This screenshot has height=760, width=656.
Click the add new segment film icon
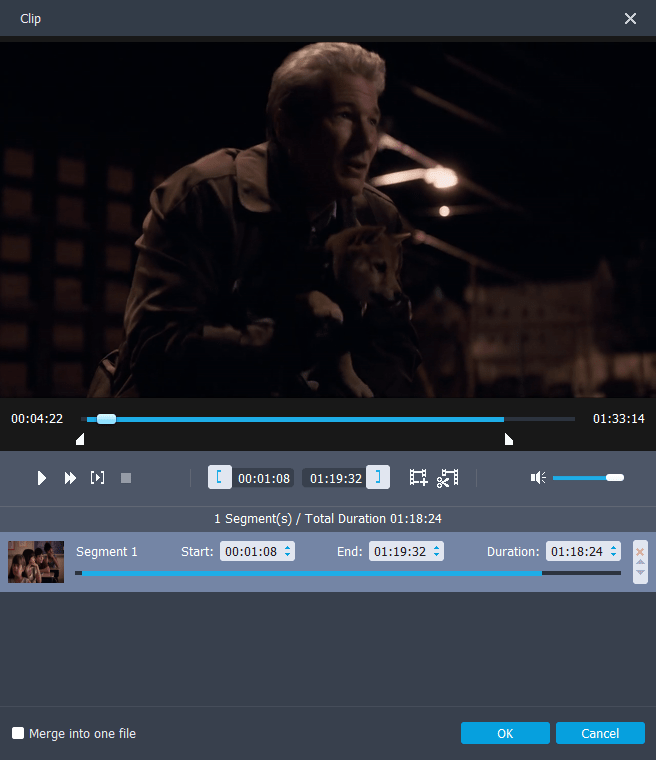pyautogui.click(x=418, y=477)
